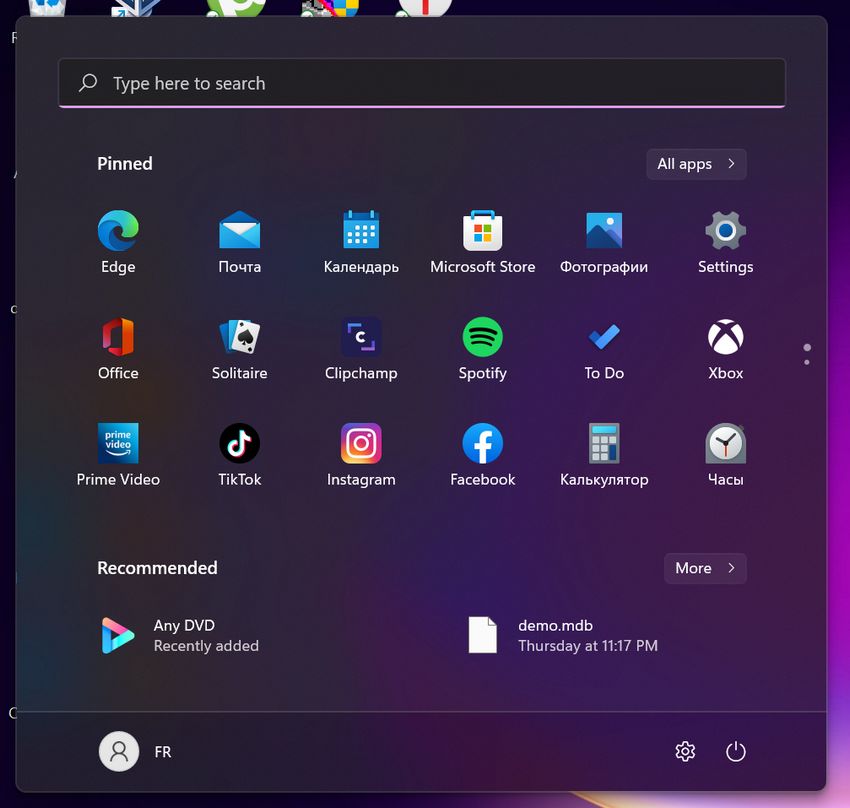Launch Office
Screen dimensions: 850x808
118,348
